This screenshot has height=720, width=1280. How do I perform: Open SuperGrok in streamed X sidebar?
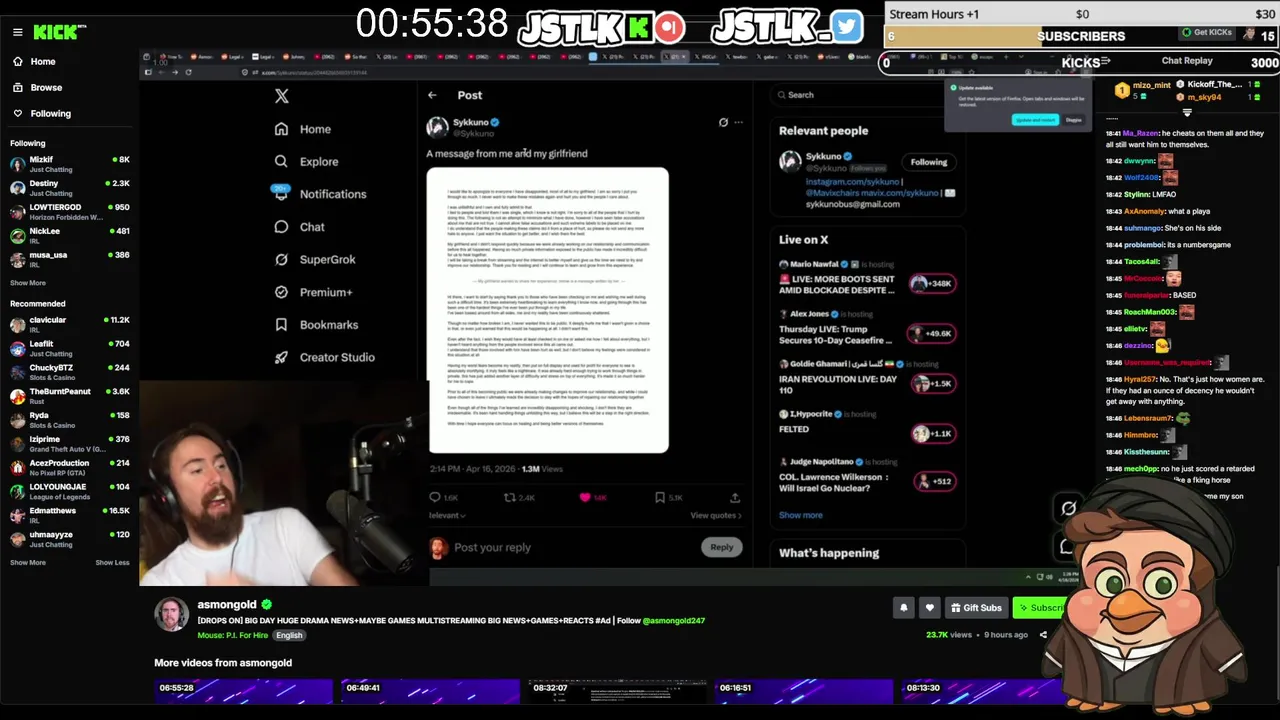coord(315,259)
